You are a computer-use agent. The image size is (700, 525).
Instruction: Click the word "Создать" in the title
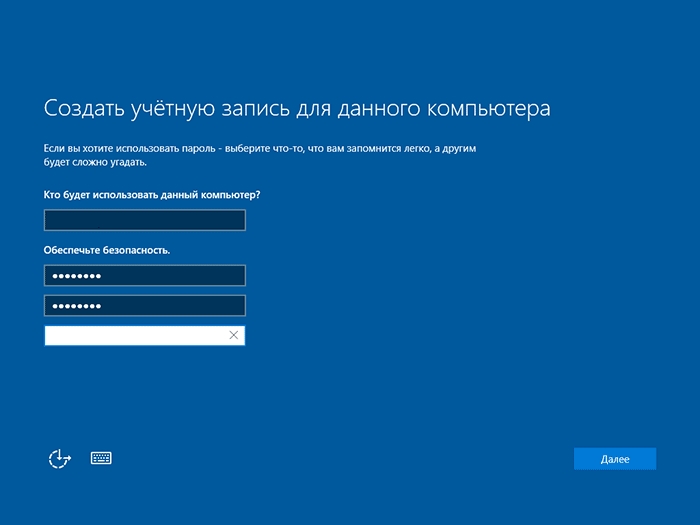point(84,108)
